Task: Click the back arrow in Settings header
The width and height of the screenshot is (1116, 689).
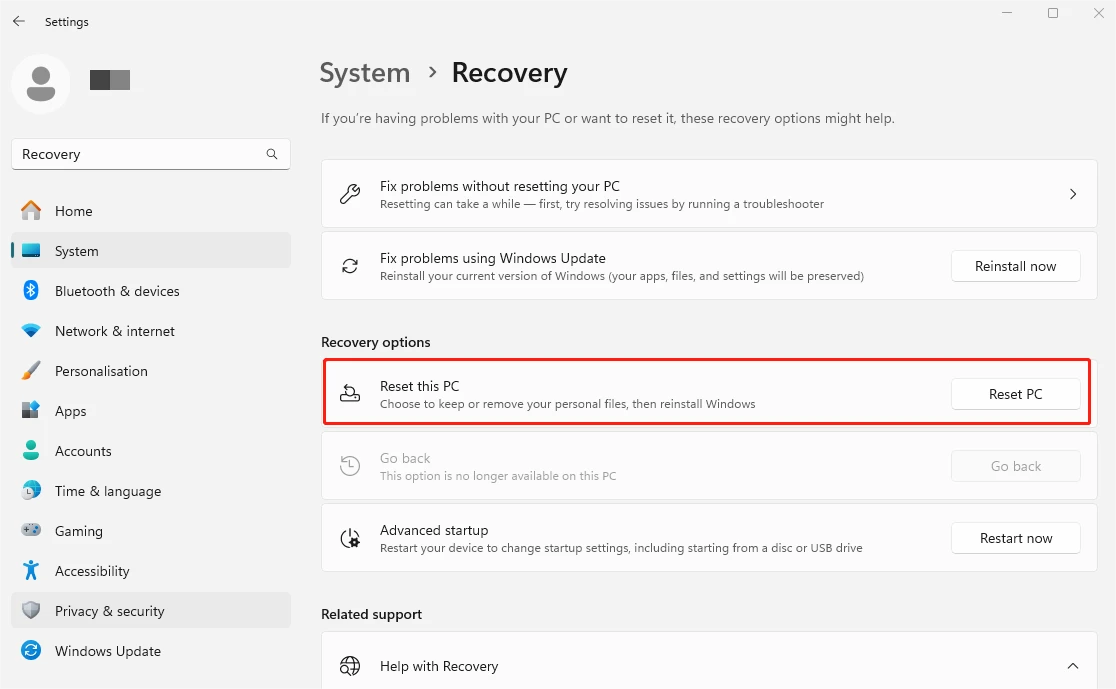Action: (19, 21)
